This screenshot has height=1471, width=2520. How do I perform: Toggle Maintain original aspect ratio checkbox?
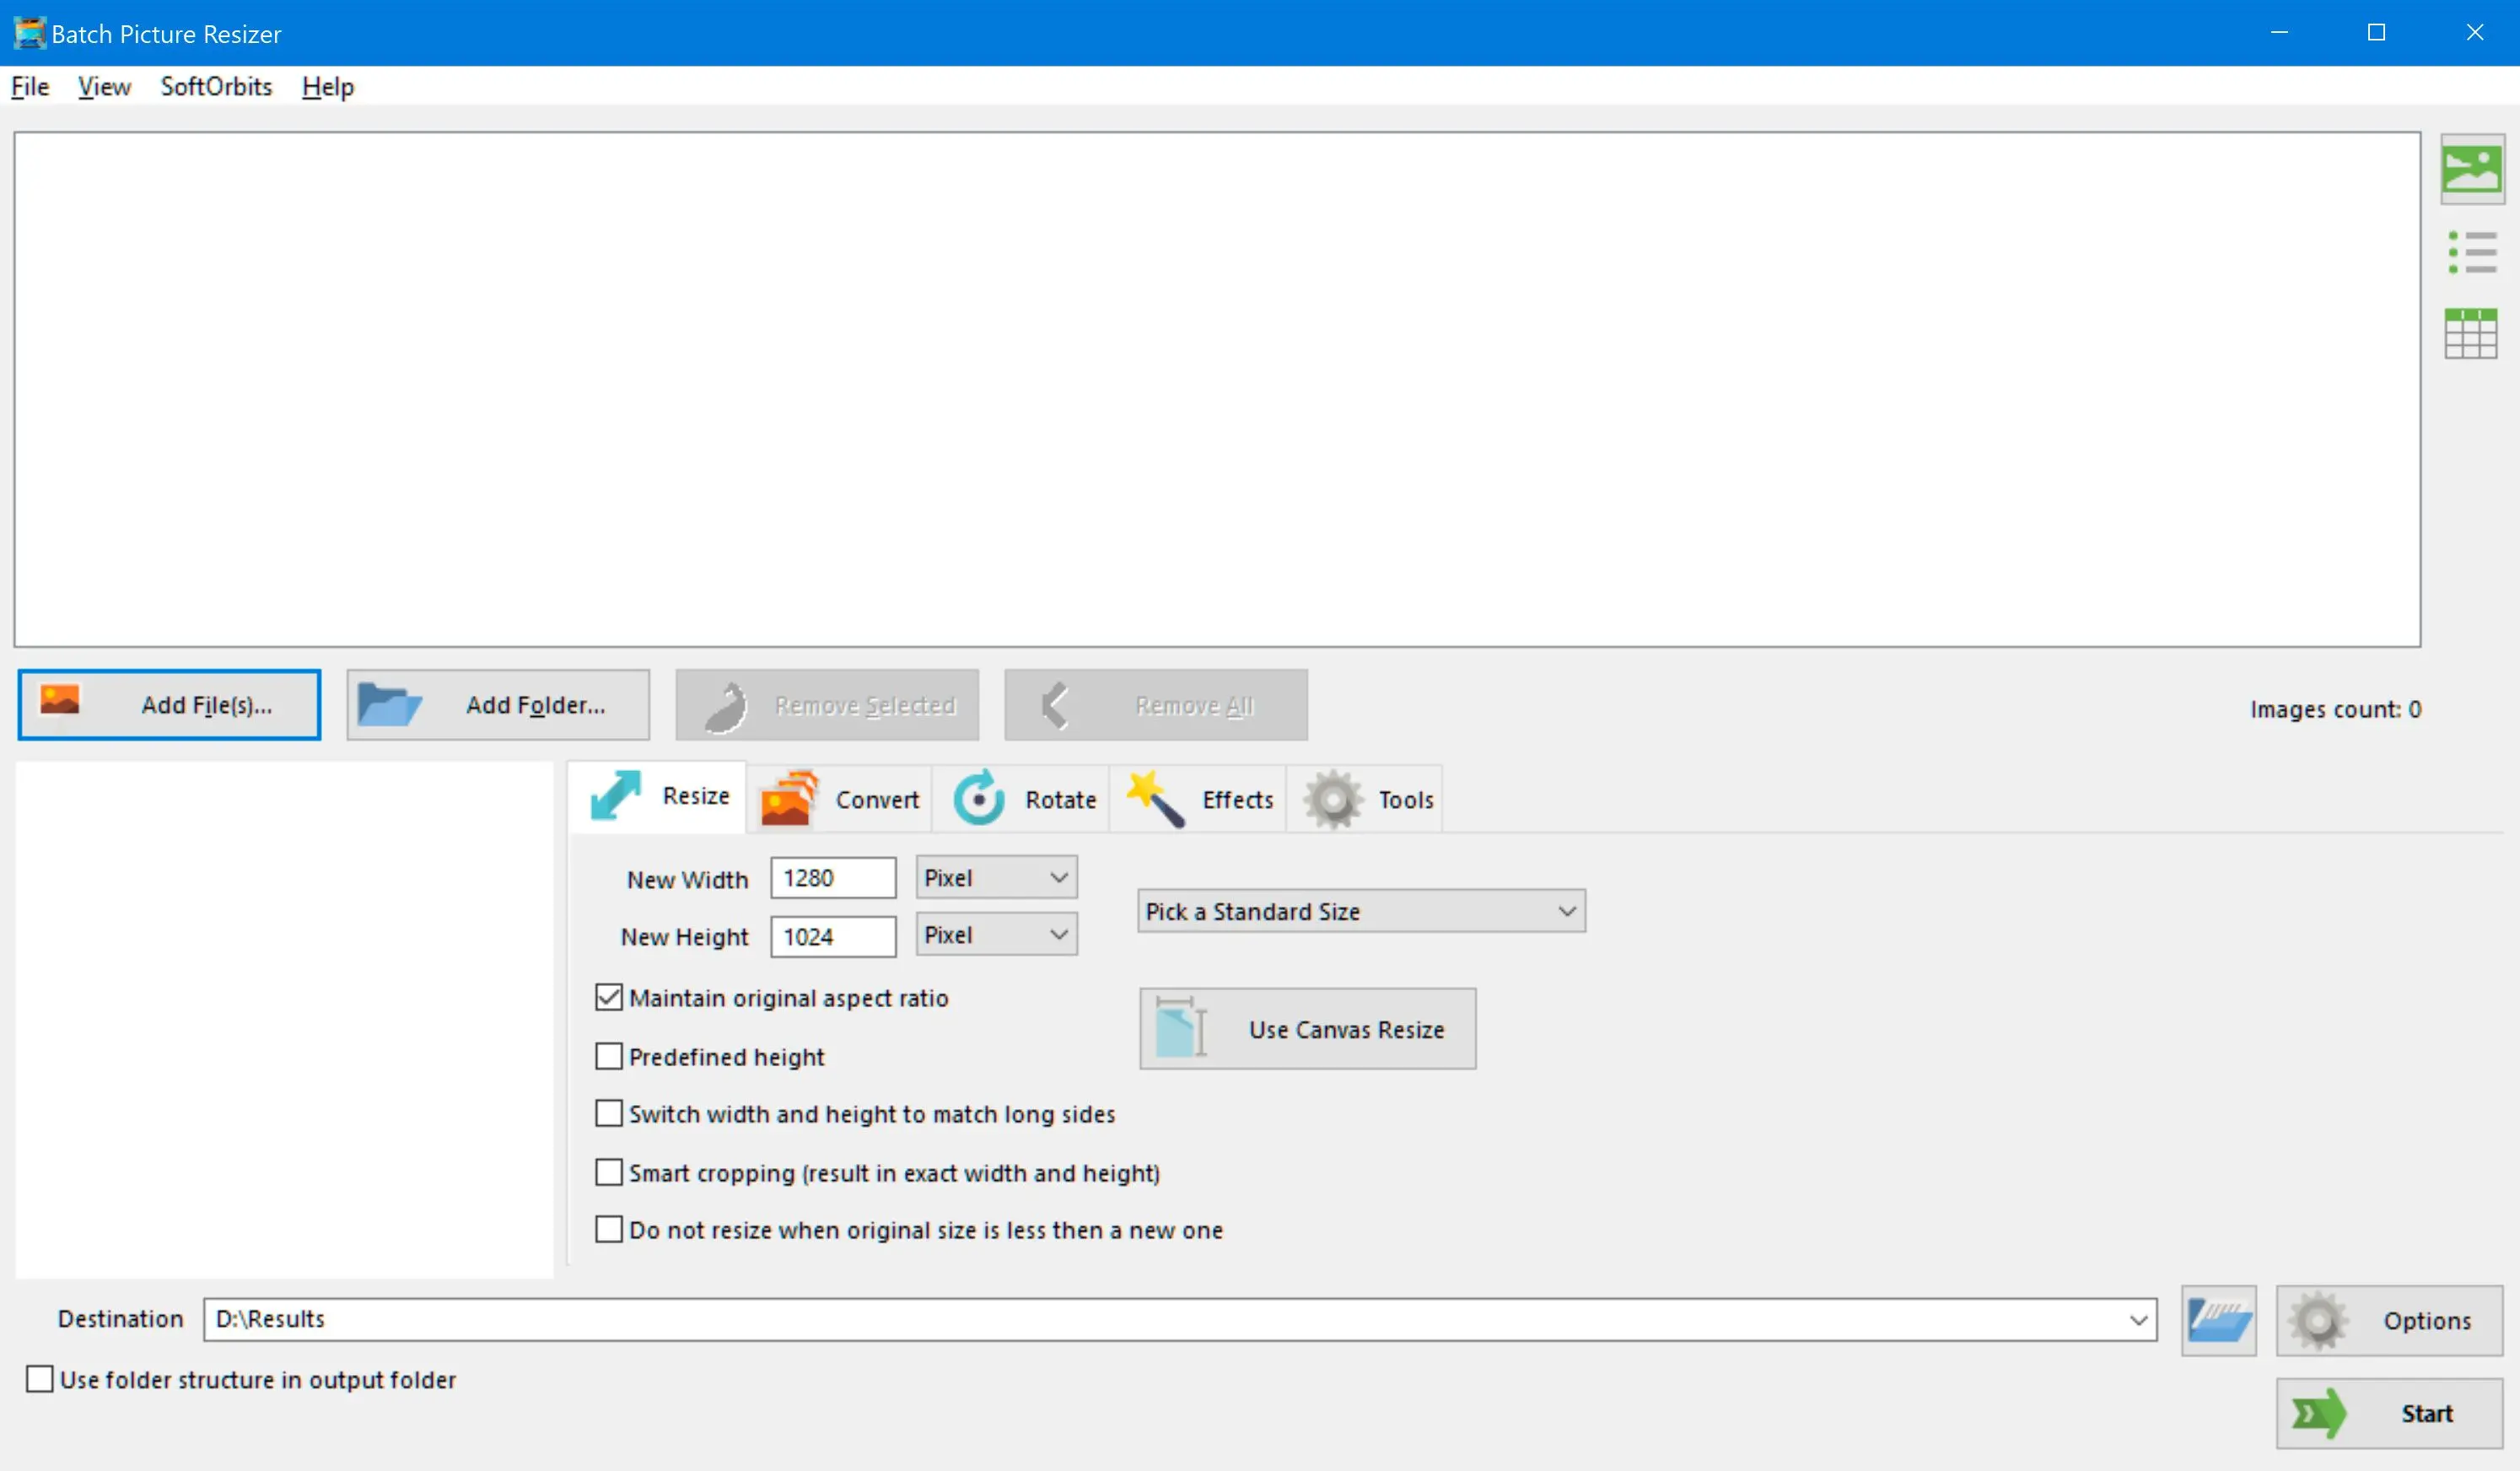609,996
